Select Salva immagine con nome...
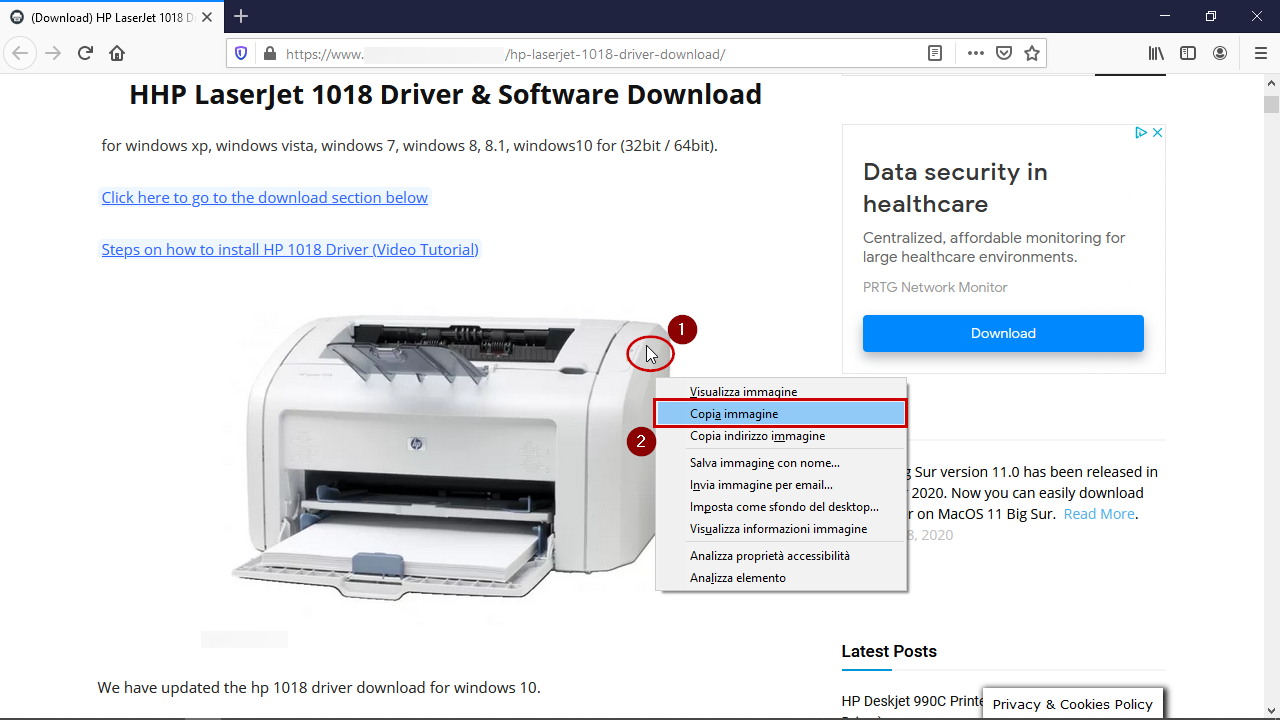The width and height of the screenshot is (1280, 720). coord(781,463)
